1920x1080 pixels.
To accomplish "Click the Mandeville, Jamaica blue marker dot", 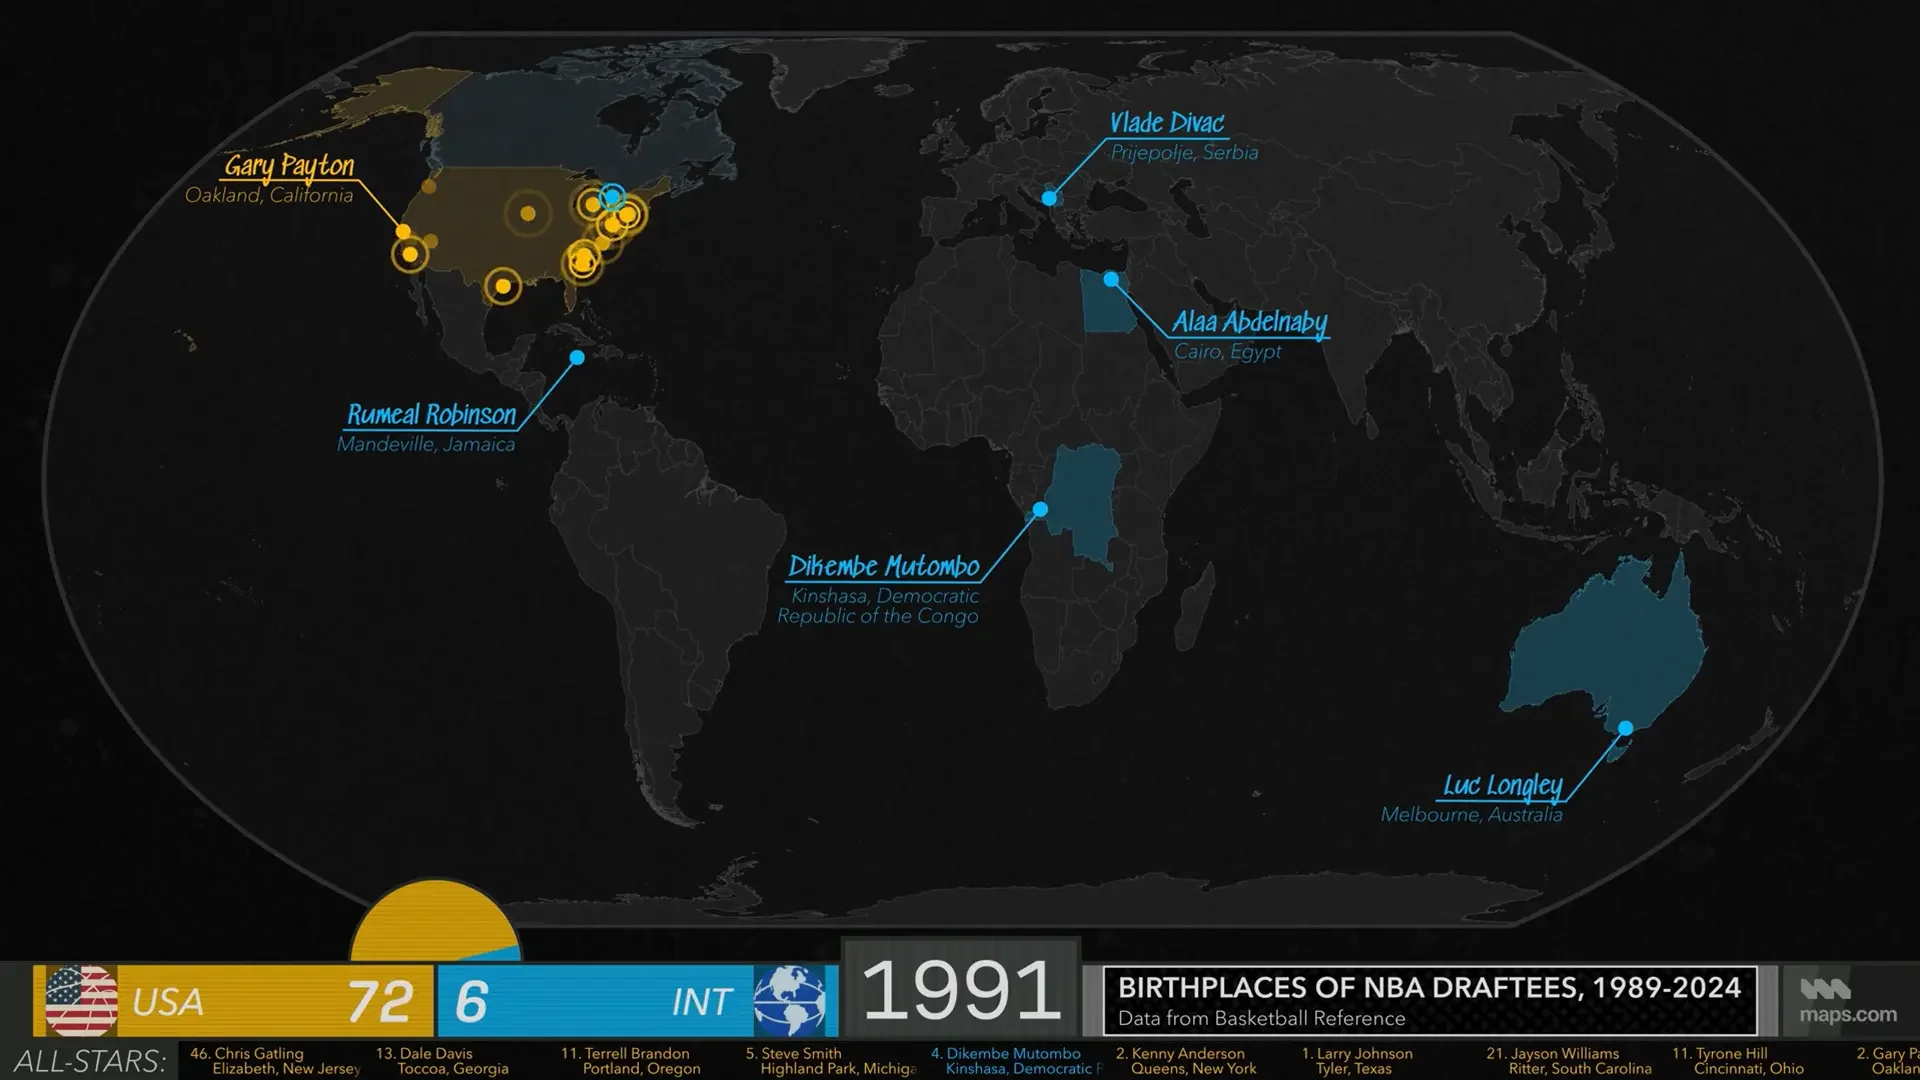I will [x=577, y=357].
